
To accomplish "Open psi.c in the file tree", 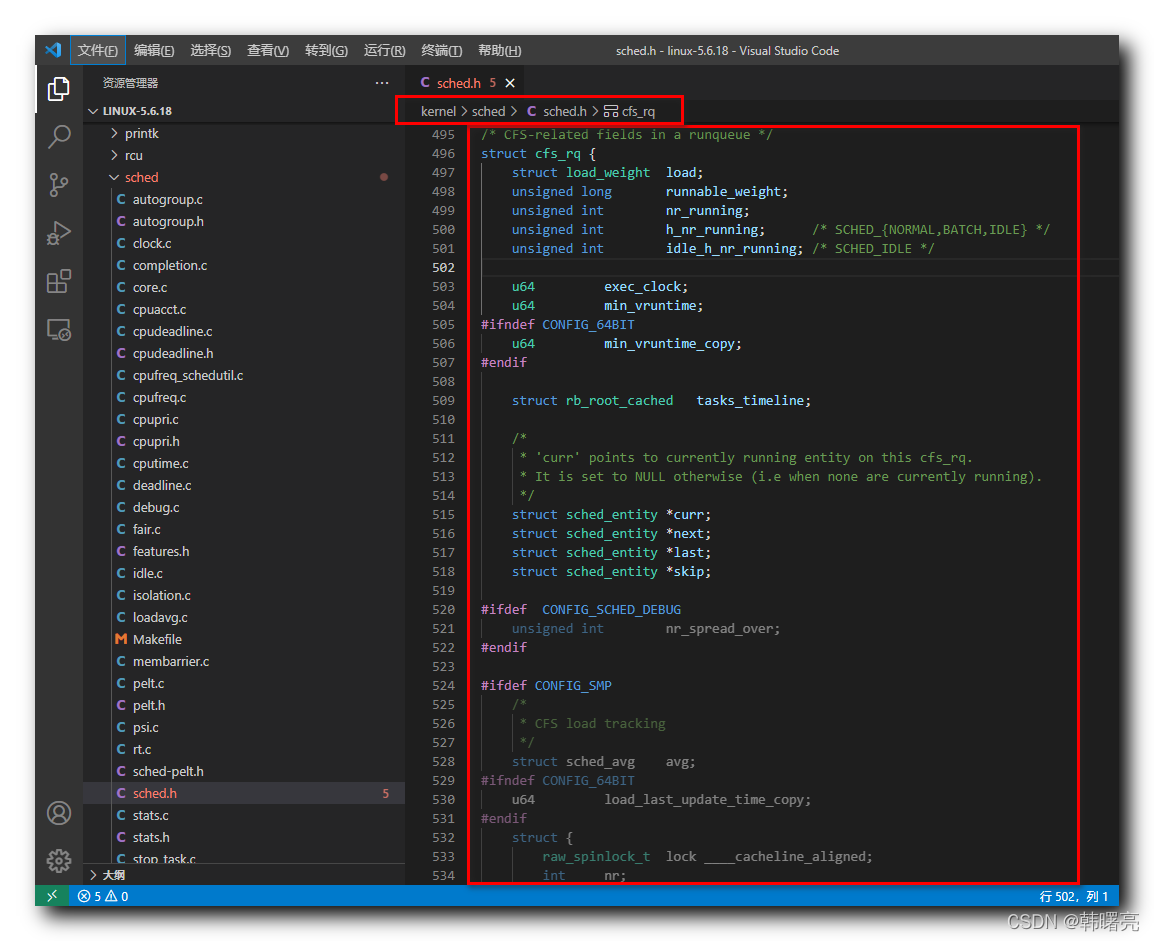I will 244,728.
